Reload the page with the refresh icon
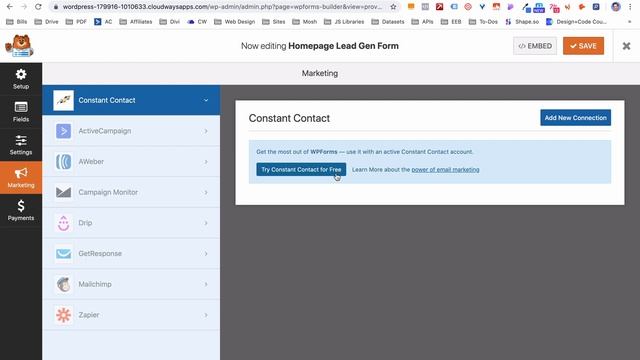640x360 pixels. pos(38,7)
